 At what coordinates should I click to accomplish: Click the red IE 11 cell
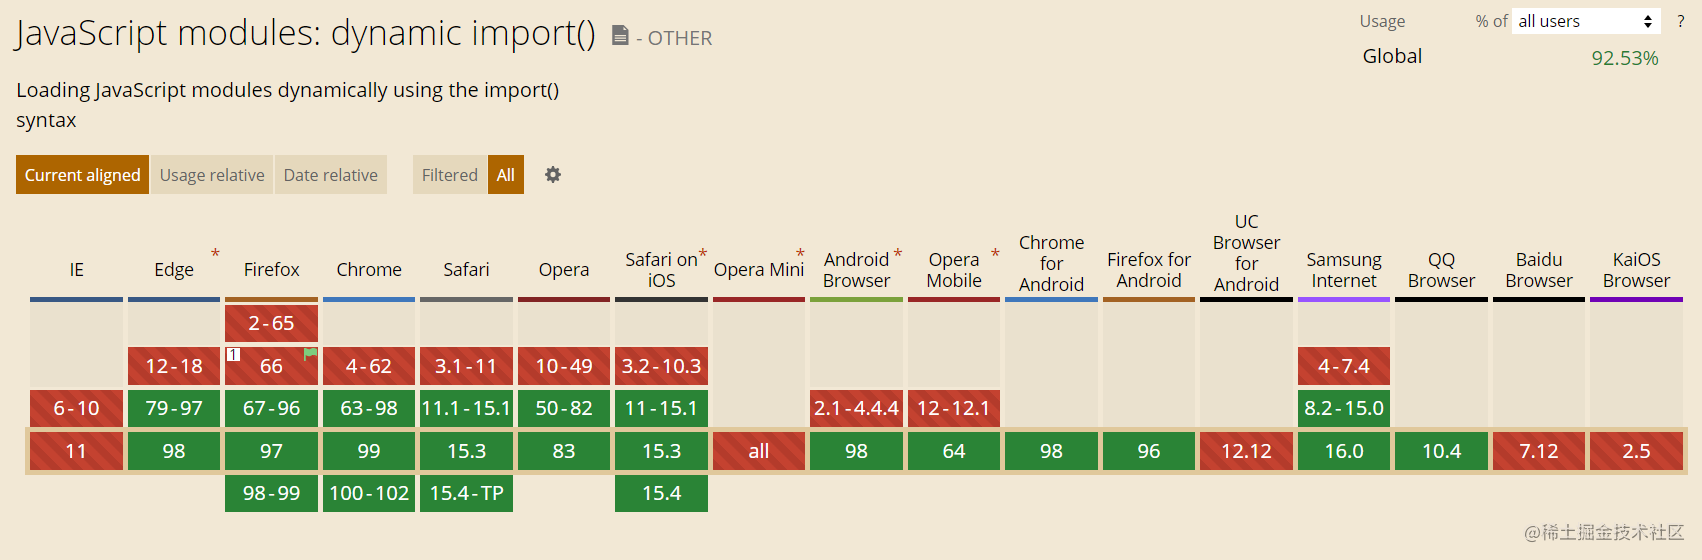point(76,451)
